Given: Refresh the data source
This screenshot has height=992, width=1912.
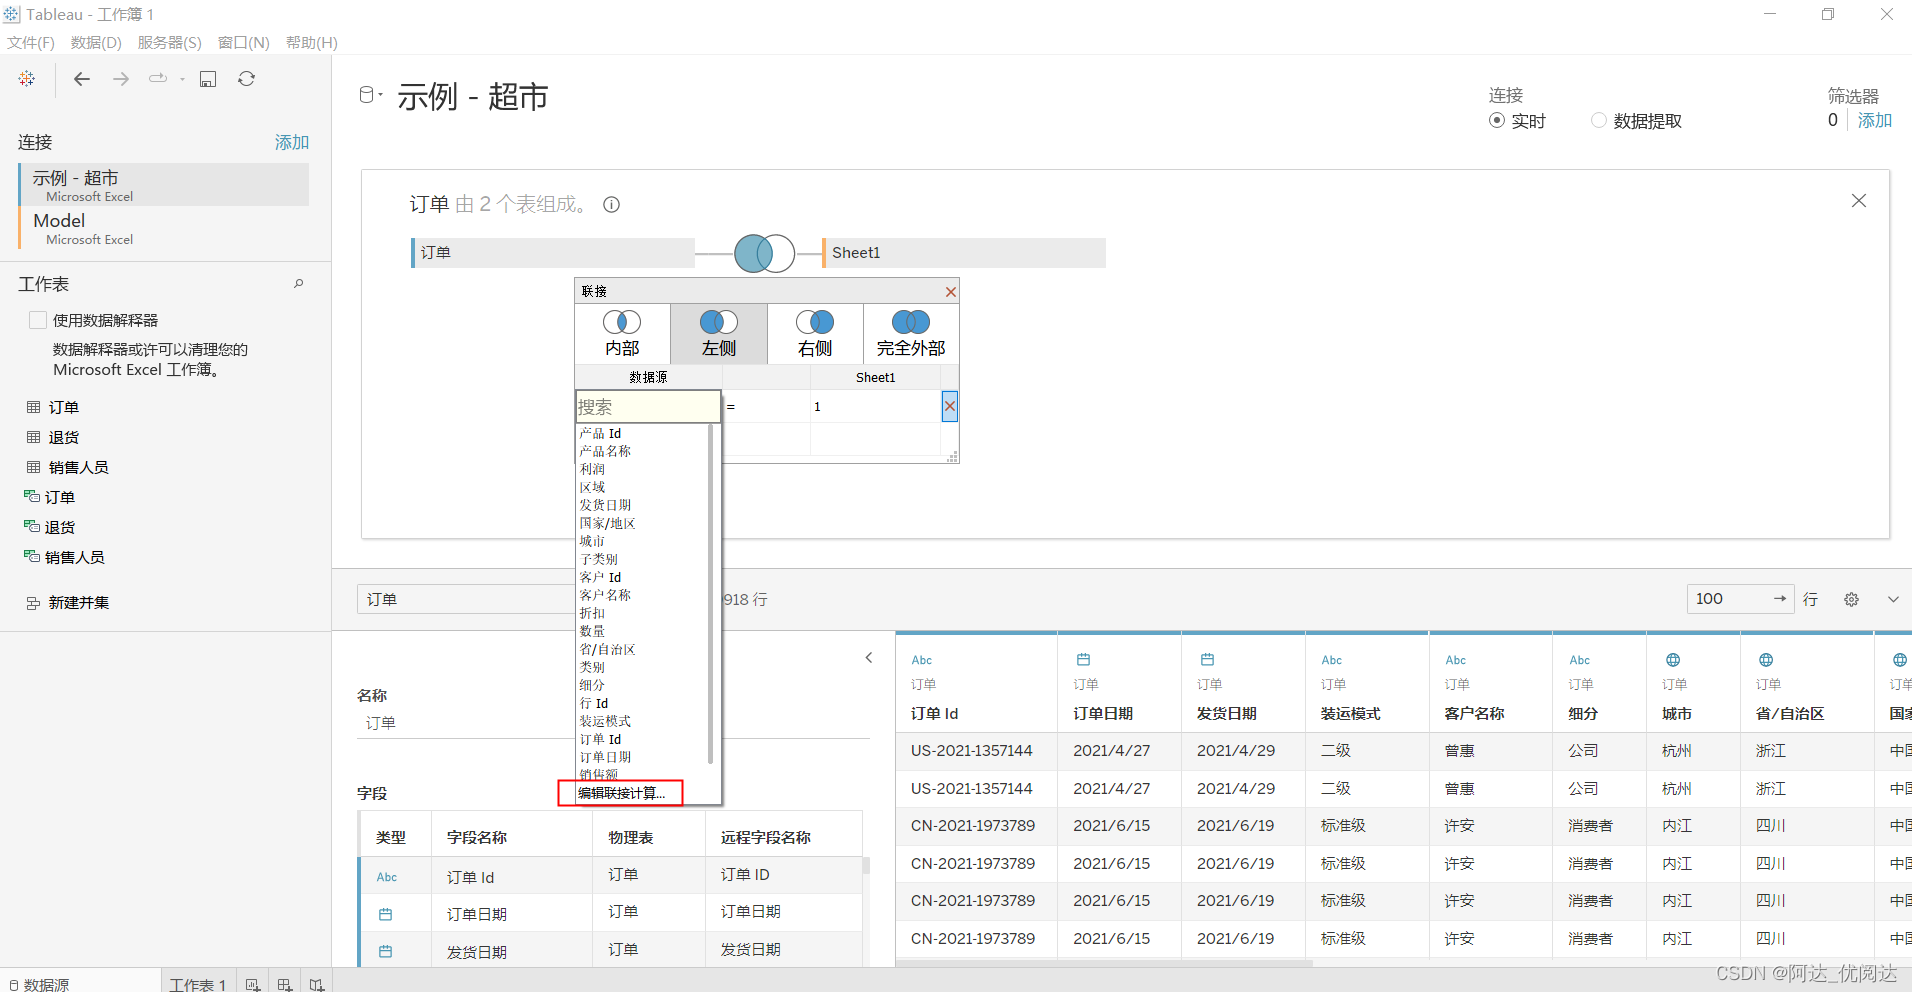Looking at the screenshot, I should pos(246,78).
